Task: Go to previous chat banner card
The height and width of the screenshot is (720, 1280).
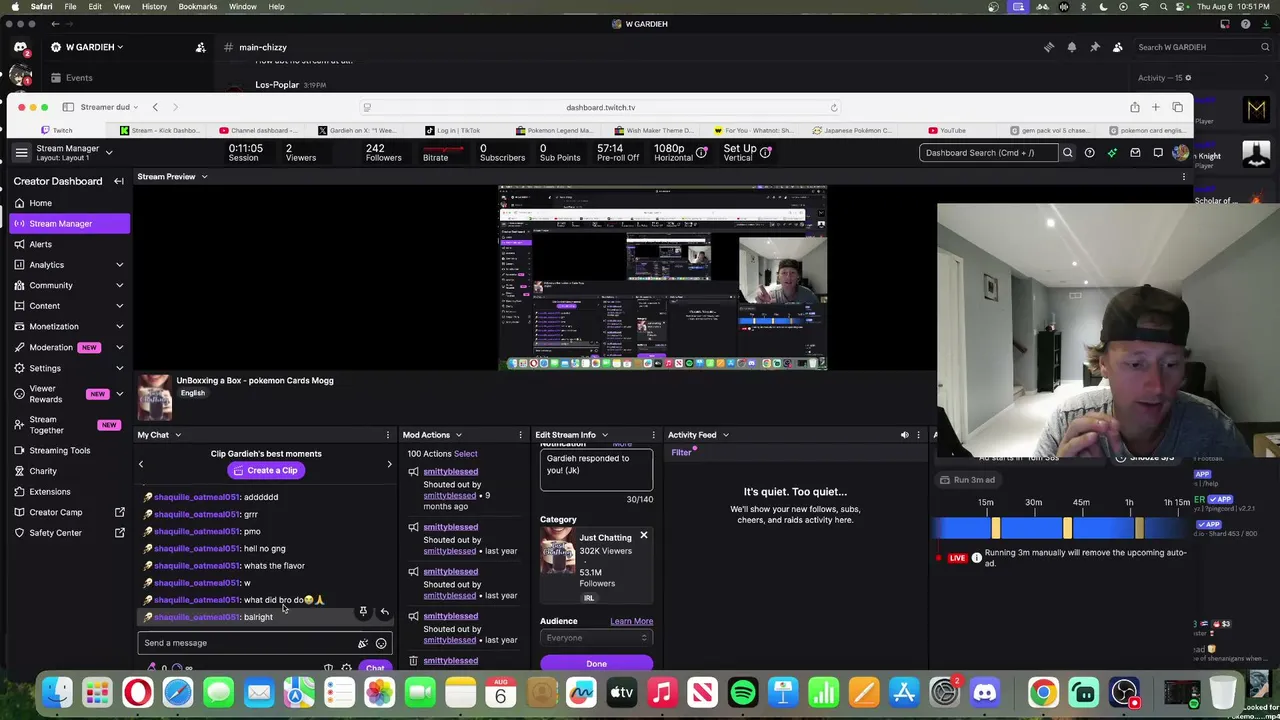Action: [x=141, y=464]
